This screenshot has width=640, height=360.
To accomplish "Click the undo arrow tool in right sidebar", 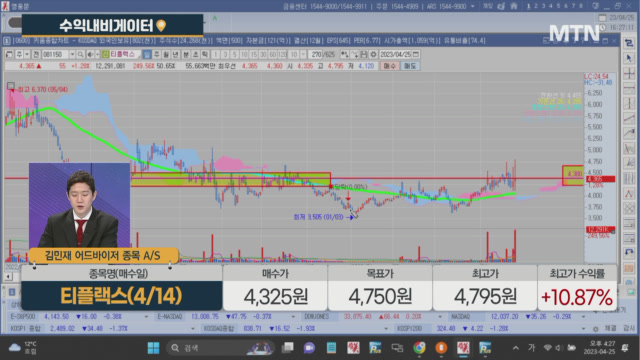I will point(629,252).
